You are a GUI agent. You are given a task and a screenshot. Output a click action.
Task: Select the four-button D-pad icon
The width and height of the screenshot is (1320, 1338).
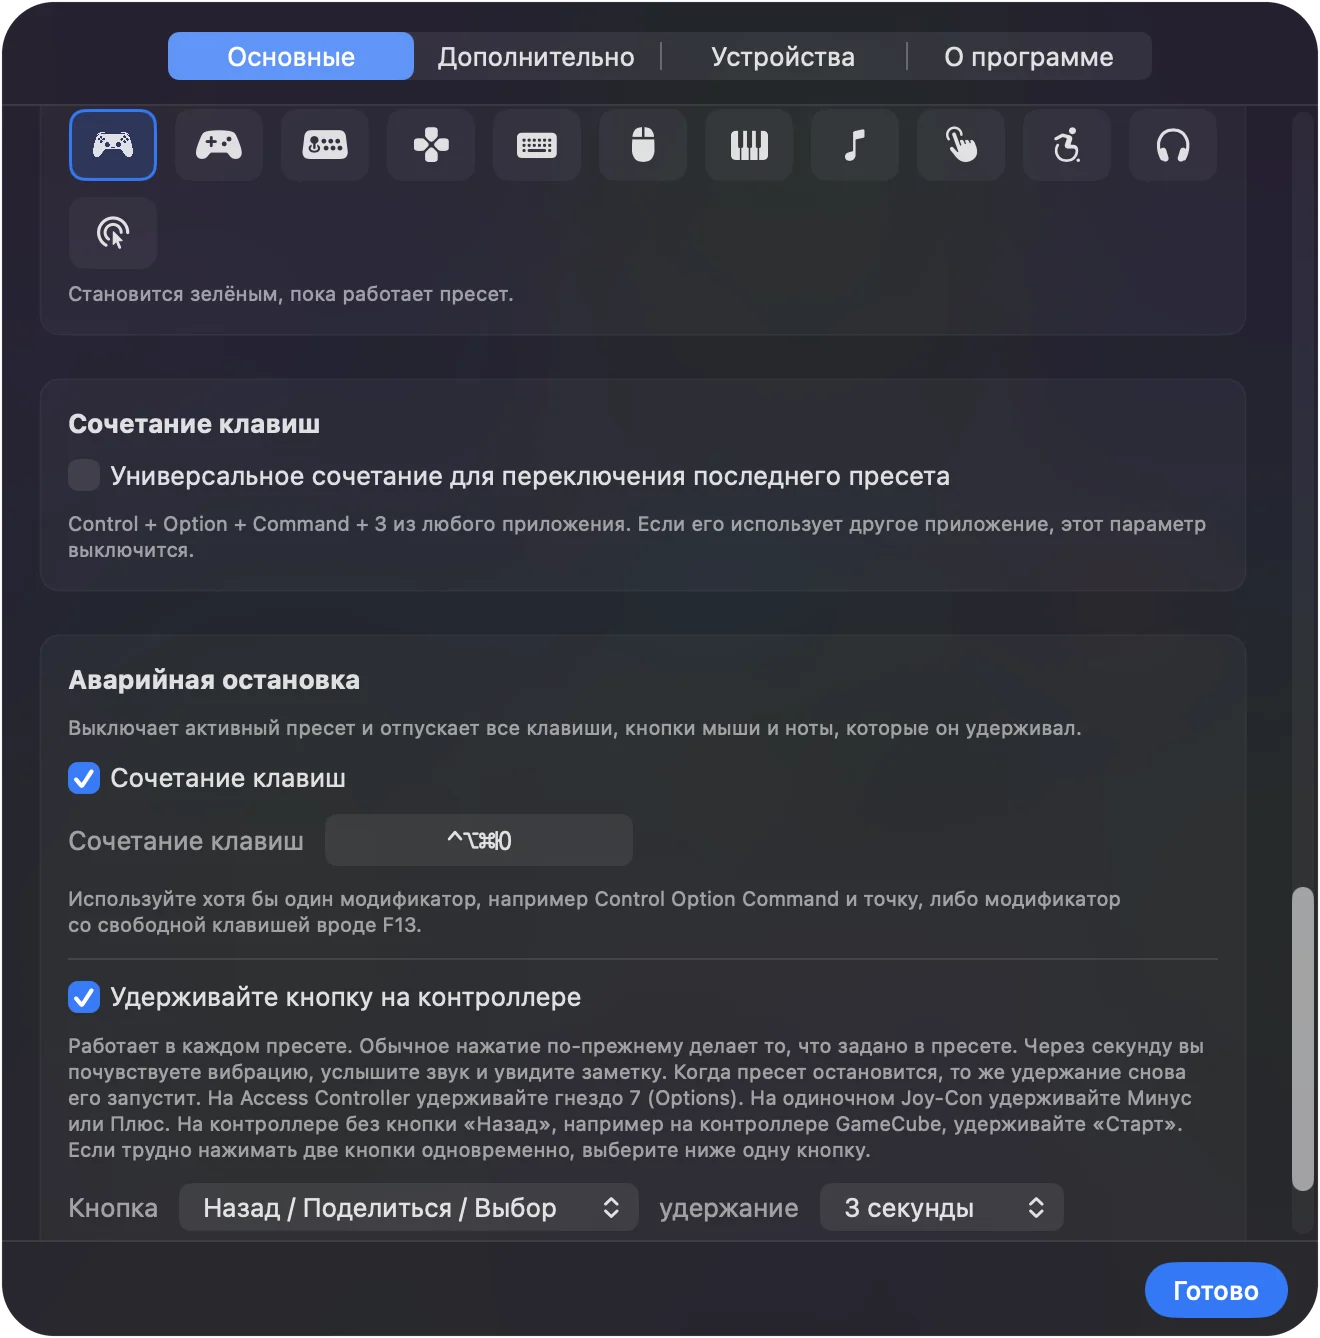click(x=431, y=145)
